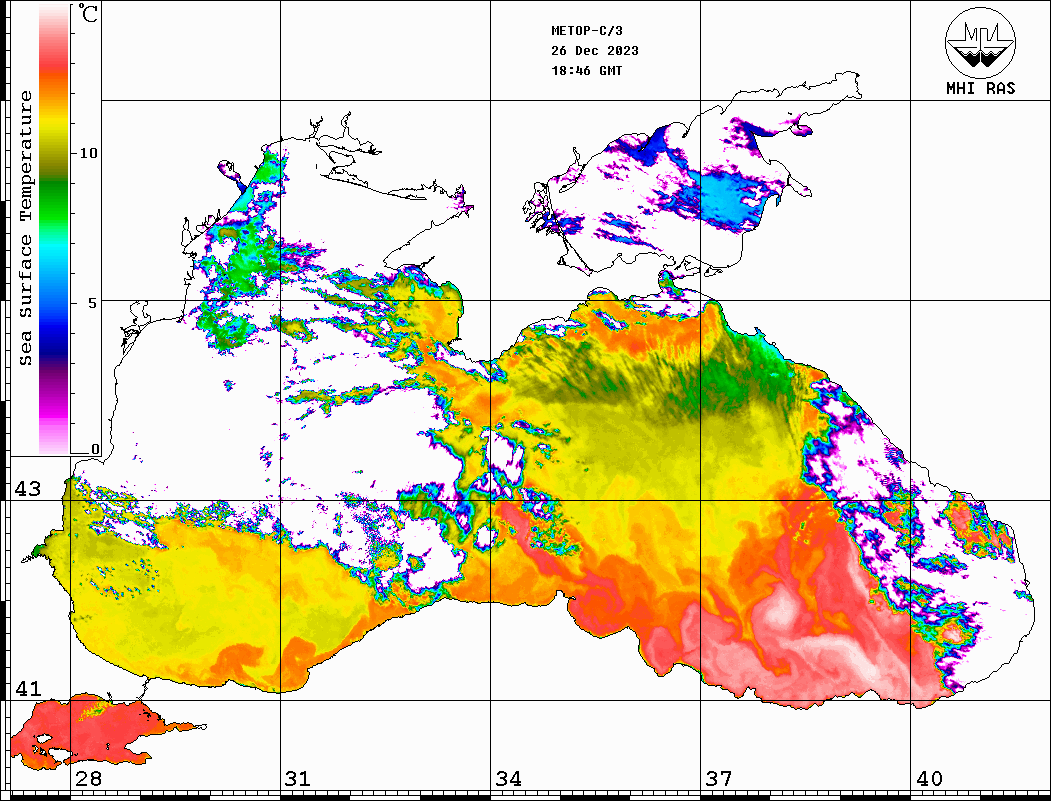
Task: Click the 'MHI RAS' label text
Action: [x=981, y=88]
